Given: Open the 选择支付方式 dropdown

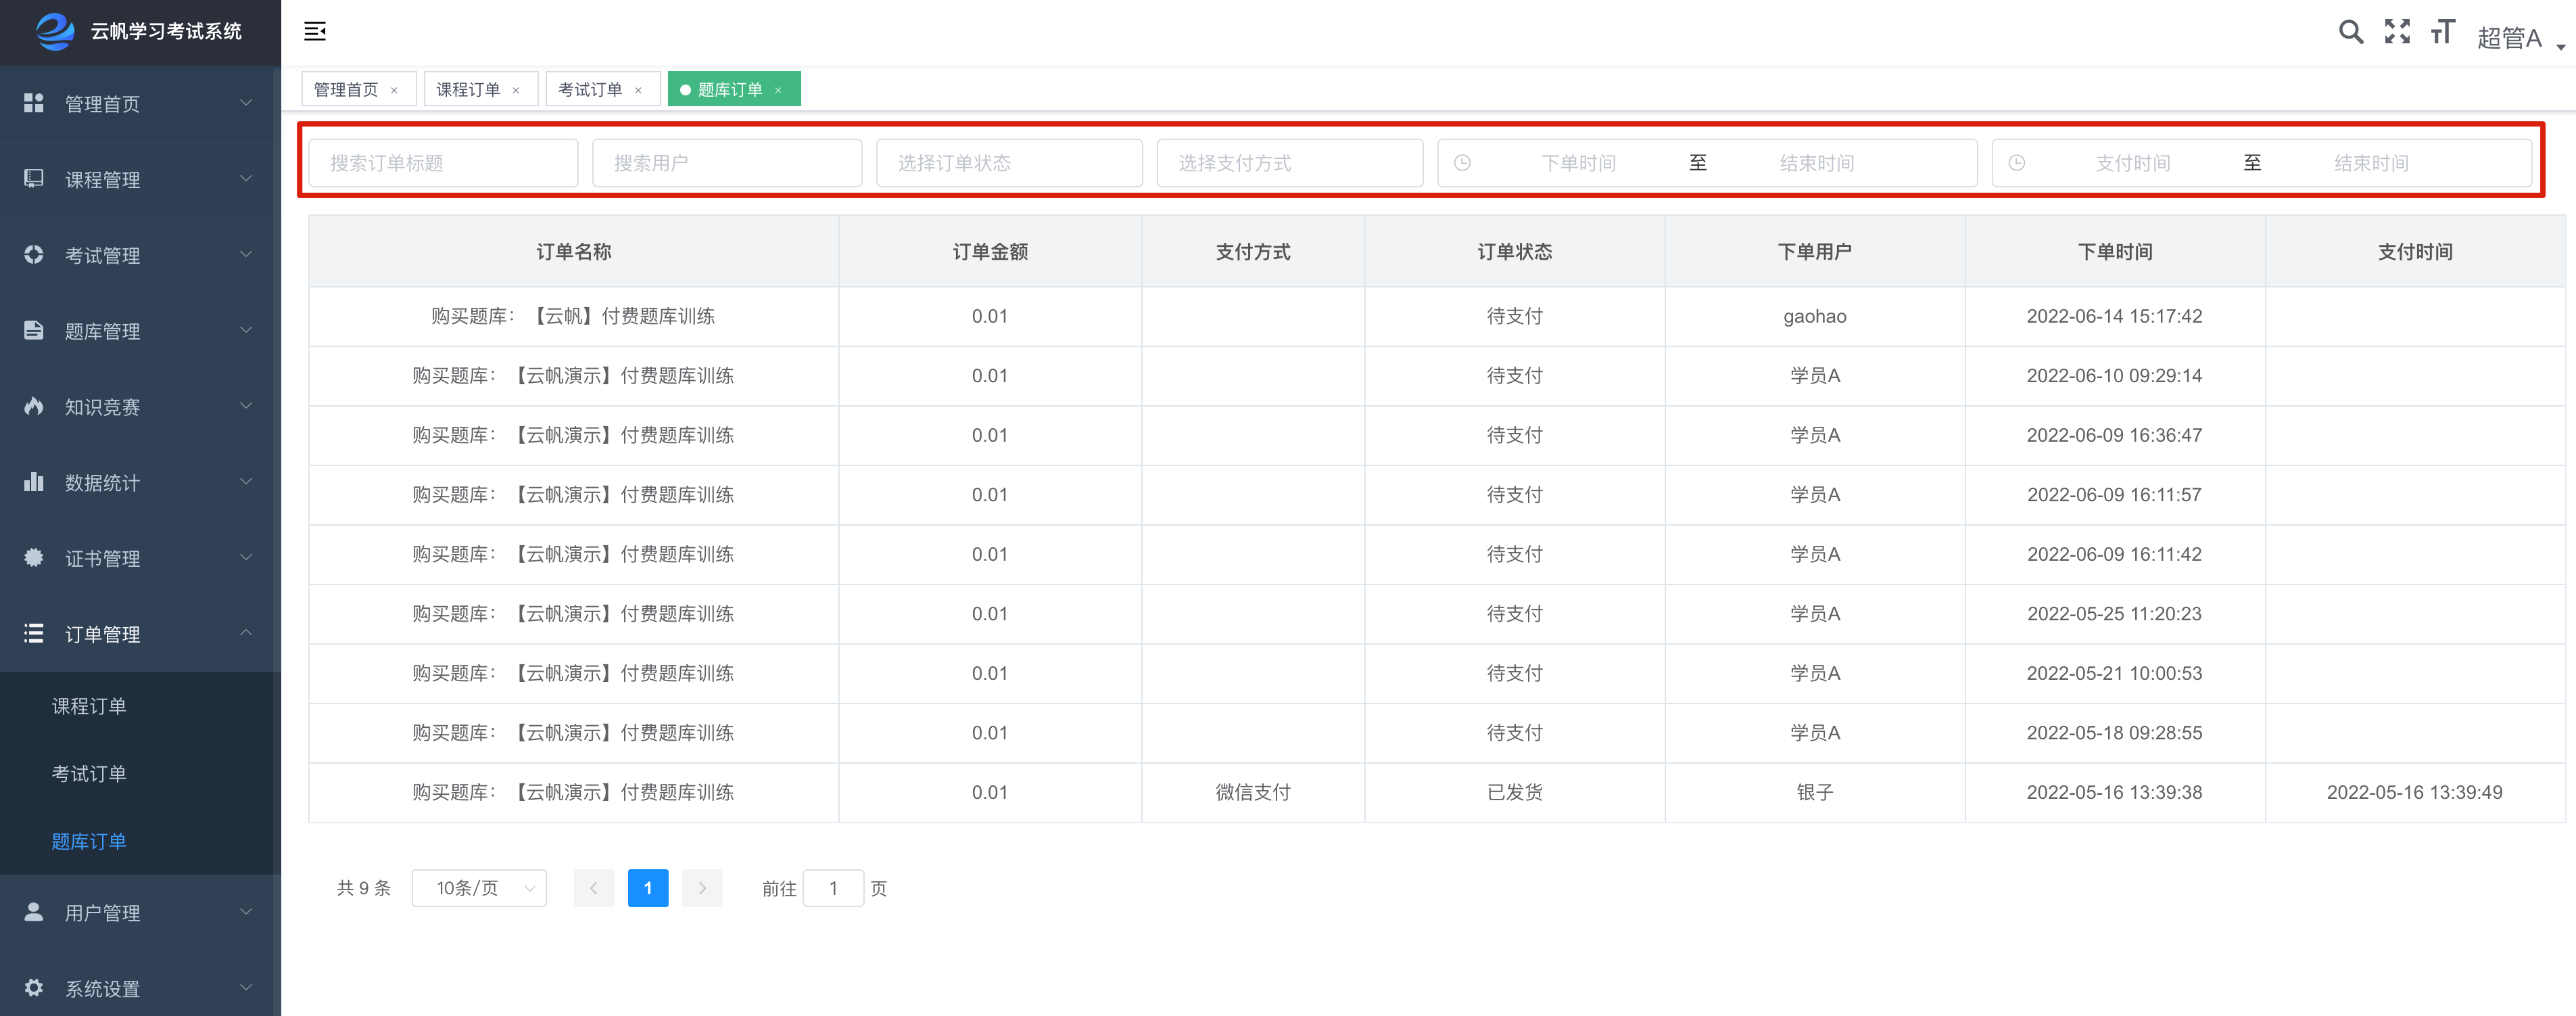Looking at the screenshot, I should [x=1290, y=163].
